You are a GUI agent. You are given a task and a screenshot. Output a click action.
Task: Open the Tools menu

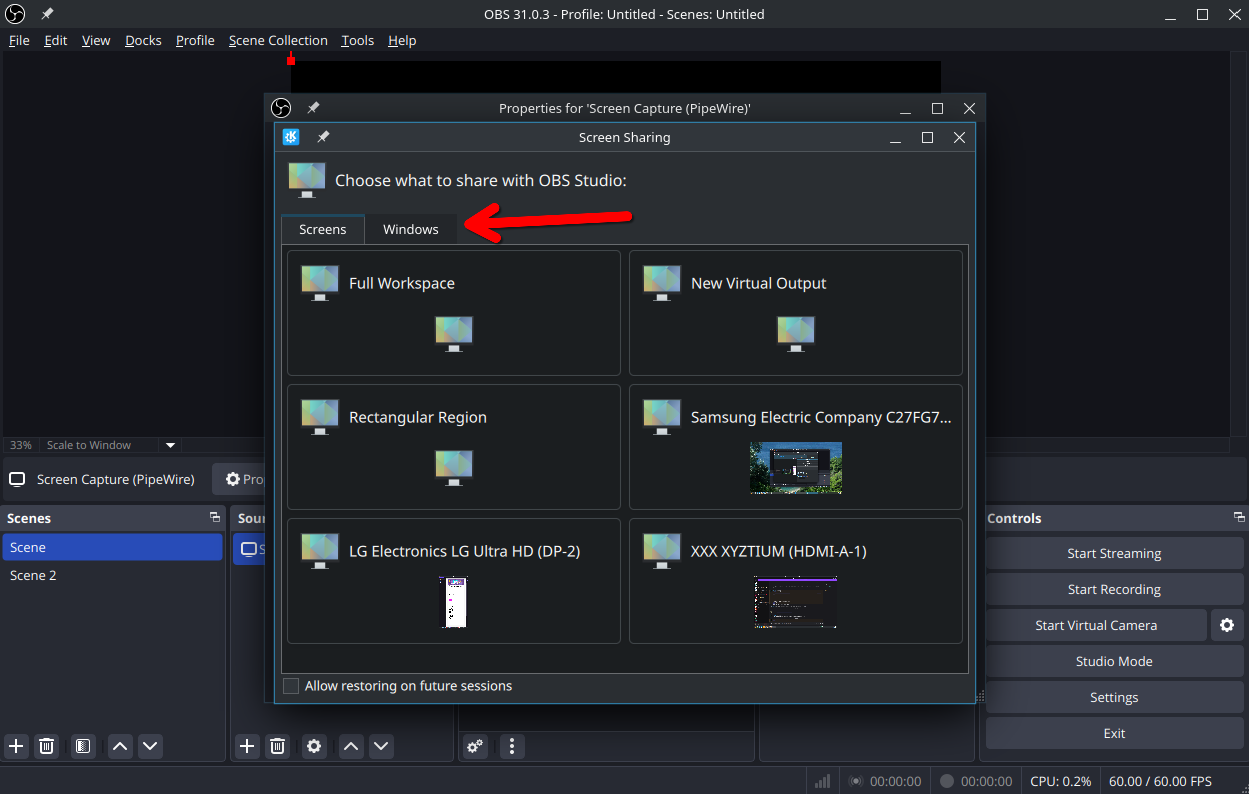[357, 41]
